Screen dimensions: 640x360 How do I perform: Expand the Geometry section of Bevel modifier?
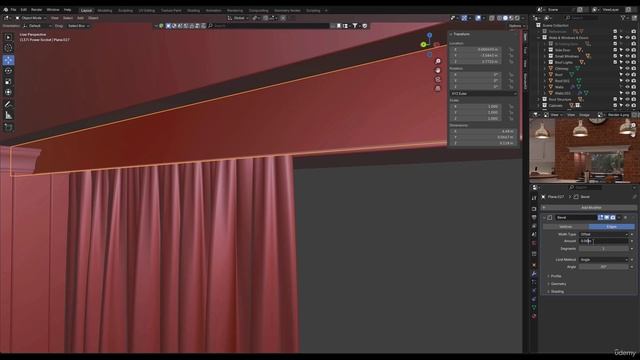click(x=557, y=284)
